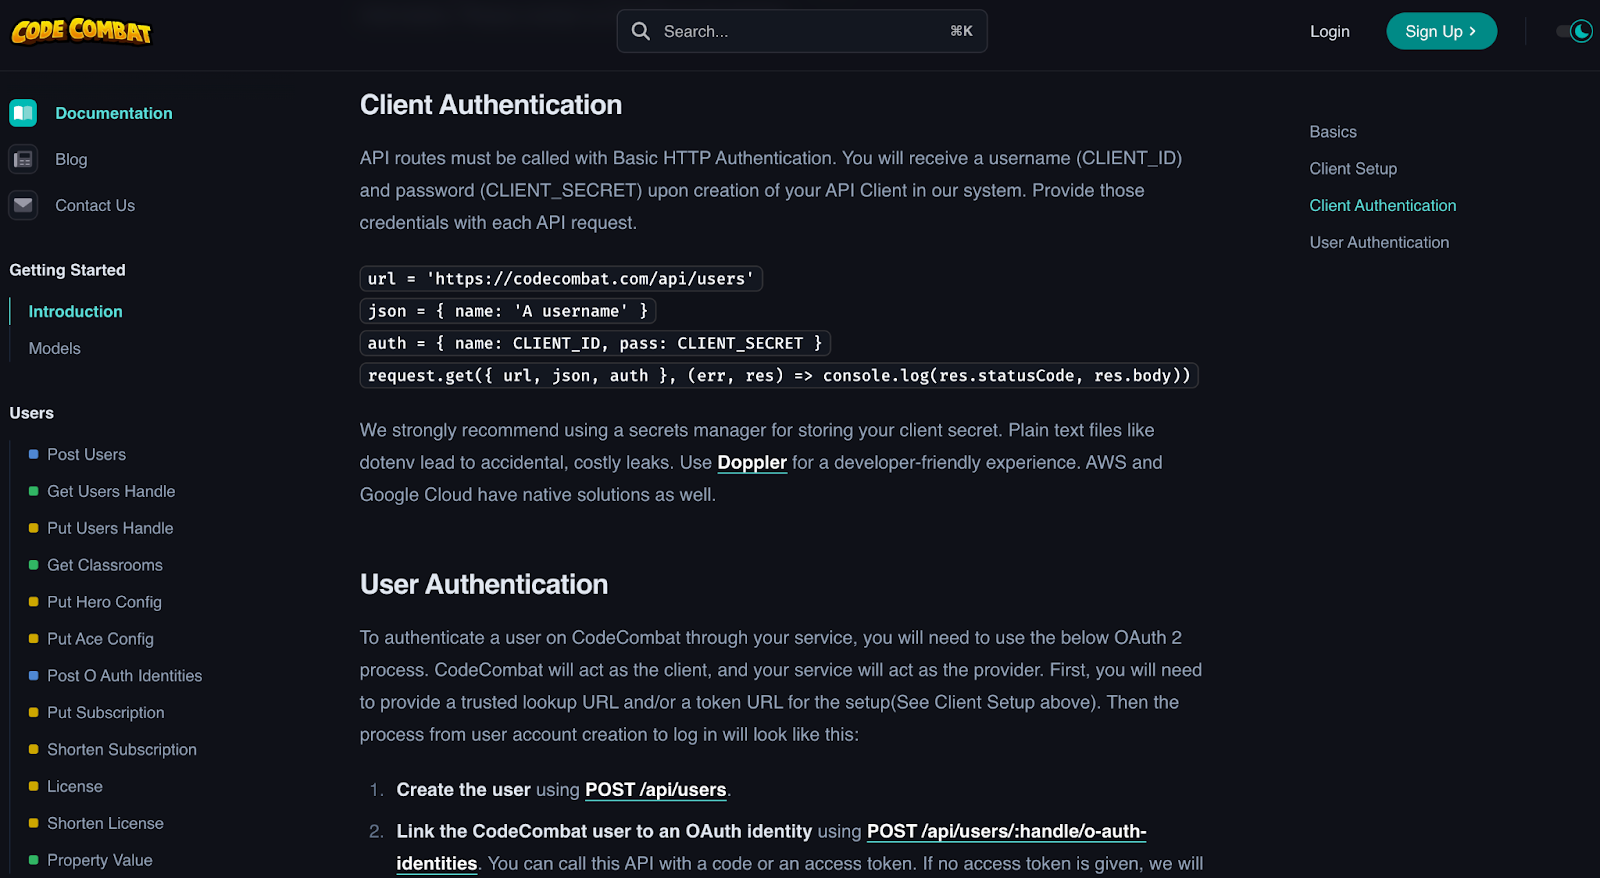The width and height of the screenshot is (1600, 878).
Task: Click the Client Authentication heading
Action: pos(491,105)
